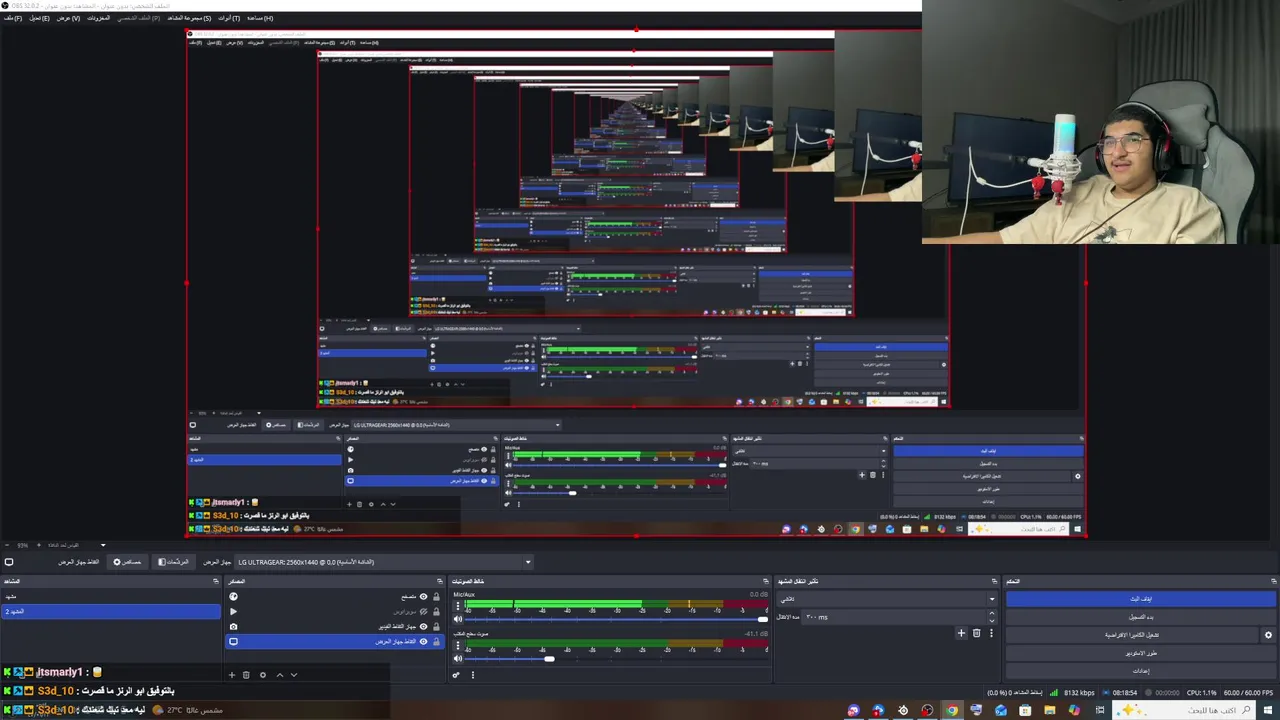Image resolution: width=1280 pixels, height=720 pixels.
Task: Toggle visibility of the first browser source
Action: click(x=423, y=597)
